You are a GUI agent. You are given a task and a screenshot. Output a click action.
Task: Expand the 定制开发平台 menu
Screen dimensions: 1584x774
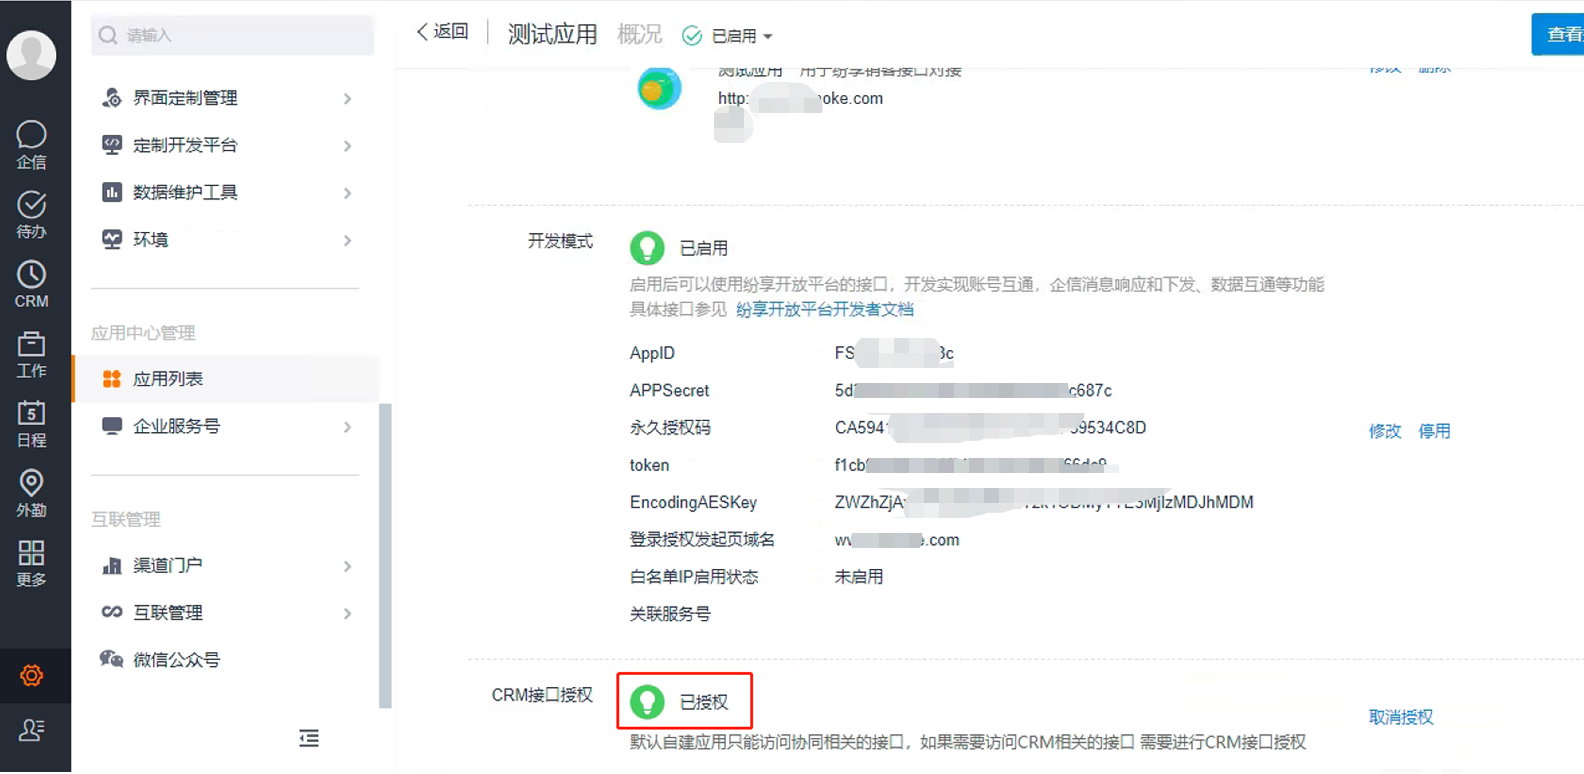(226, 145)
